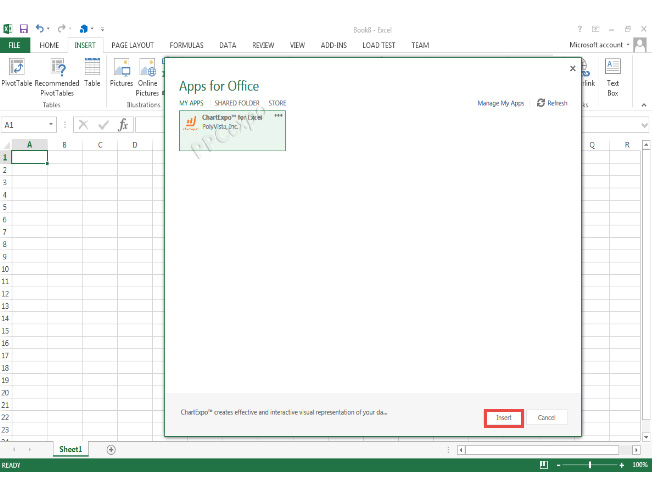The height and width of the screenshot is (490, 654).
Task: Select cell A1
Action: pos(29,157)
